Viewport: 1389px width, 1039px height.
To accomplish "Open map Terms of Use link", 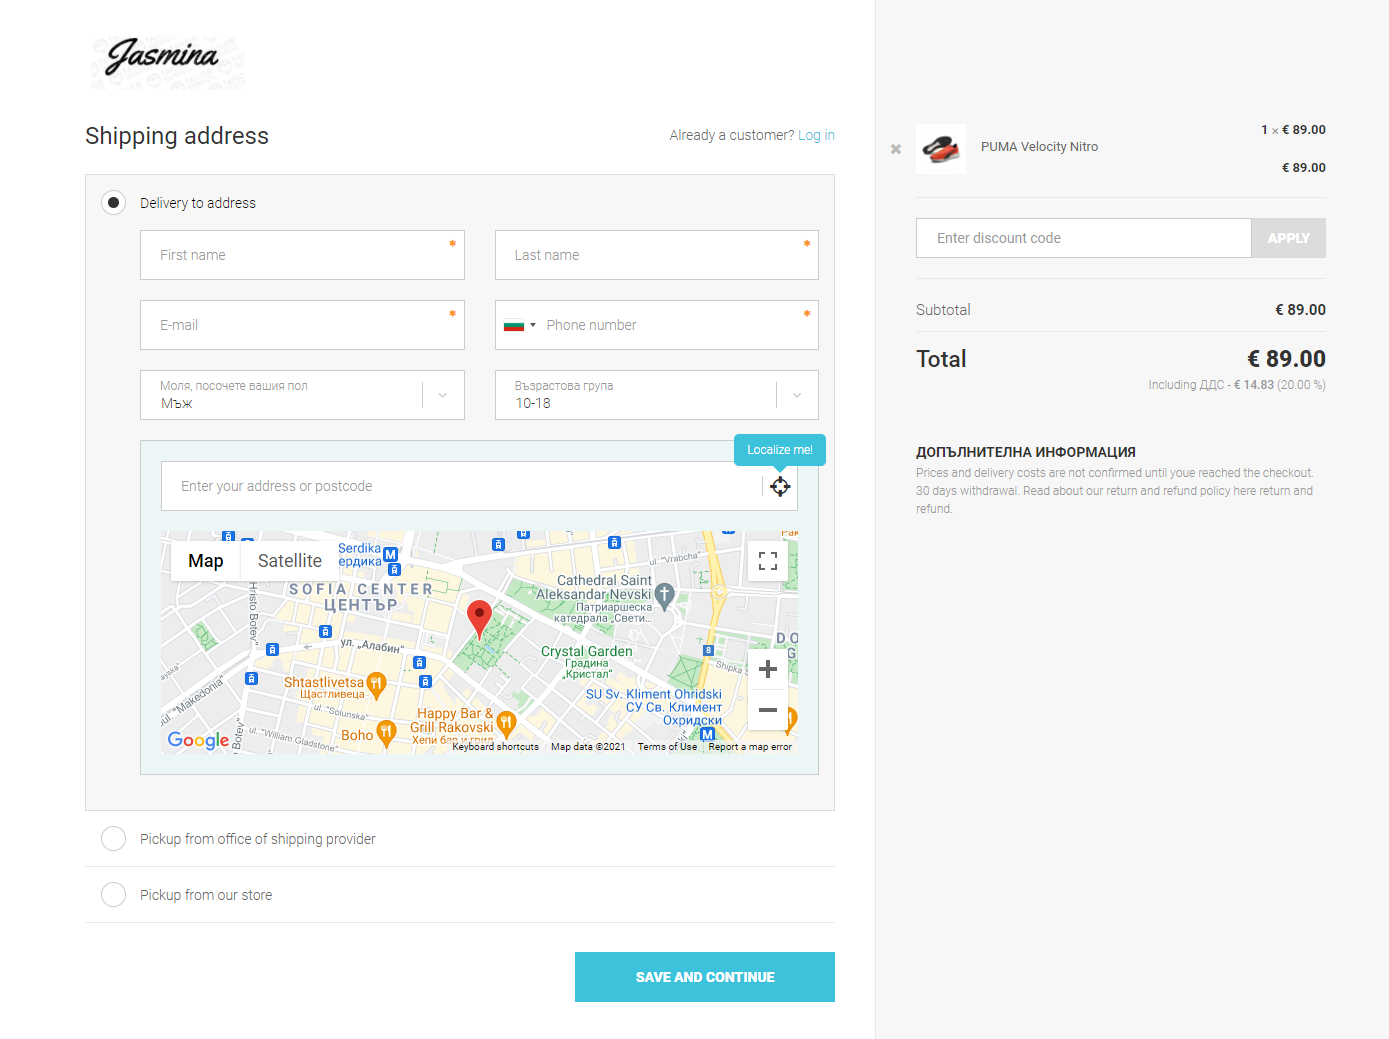I will (x=667, y=747).
